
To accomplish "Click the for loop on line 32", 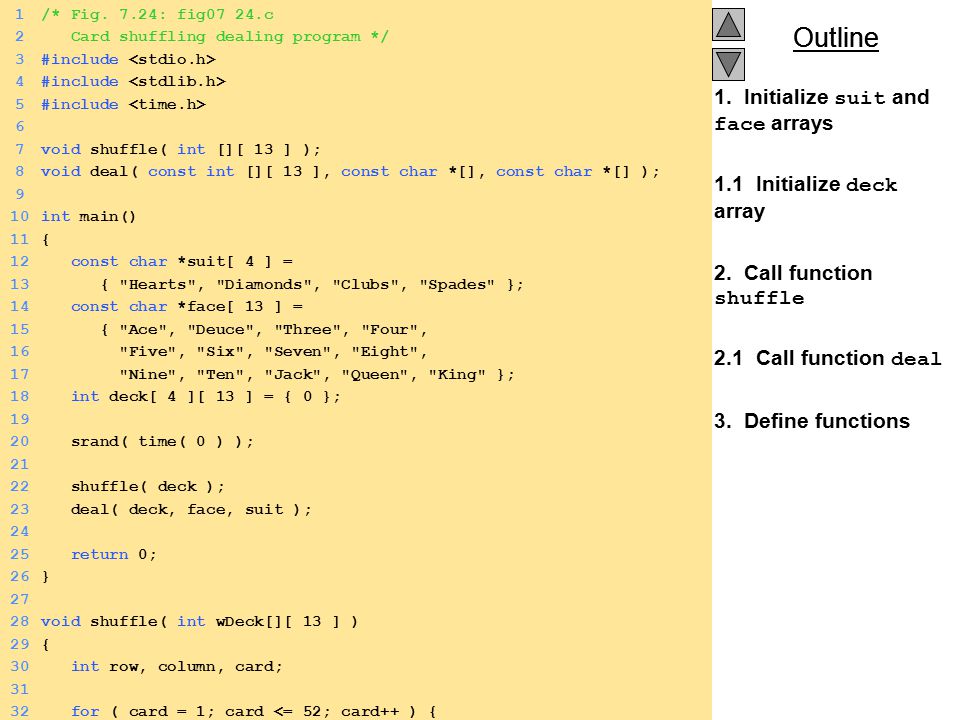I will point(254,711).
